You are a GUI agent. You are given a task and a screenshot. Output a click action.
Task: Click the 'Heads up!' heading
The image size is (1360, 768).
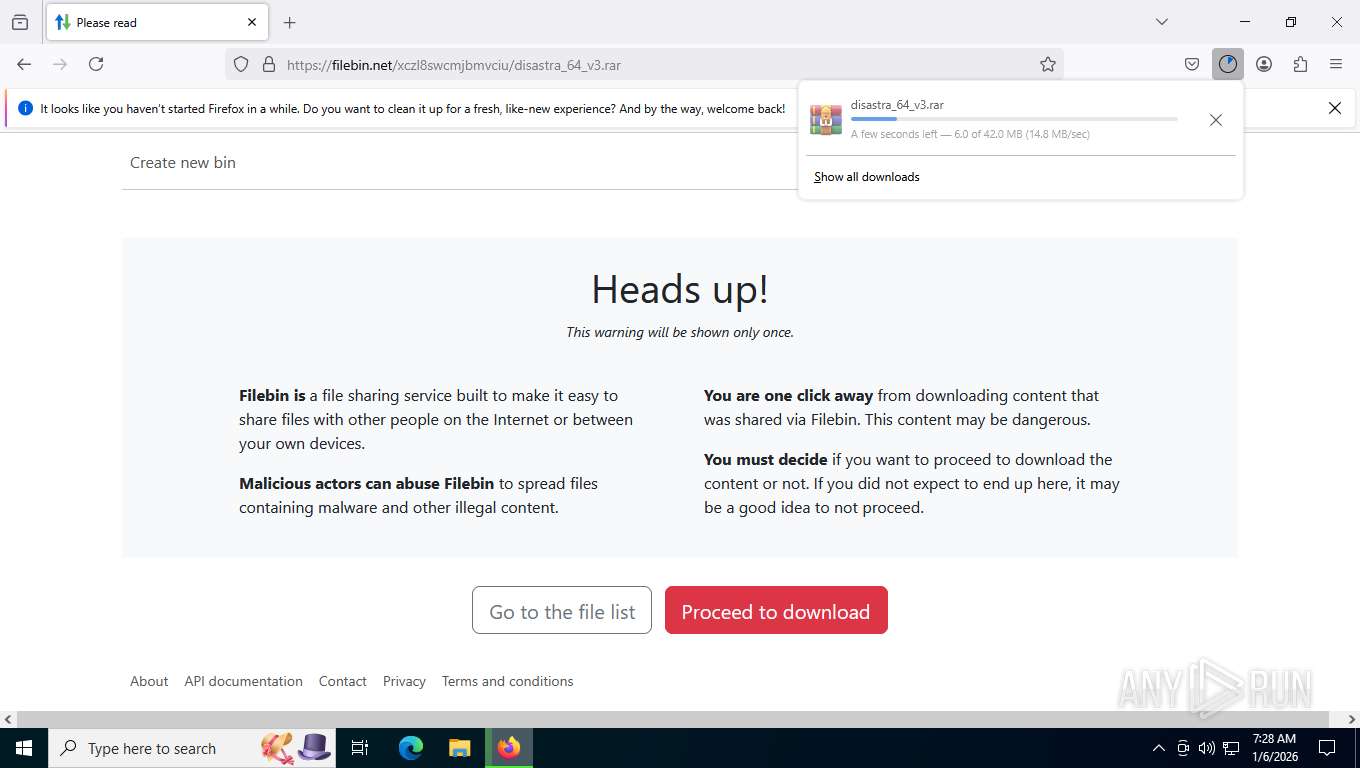click(680, 289)
